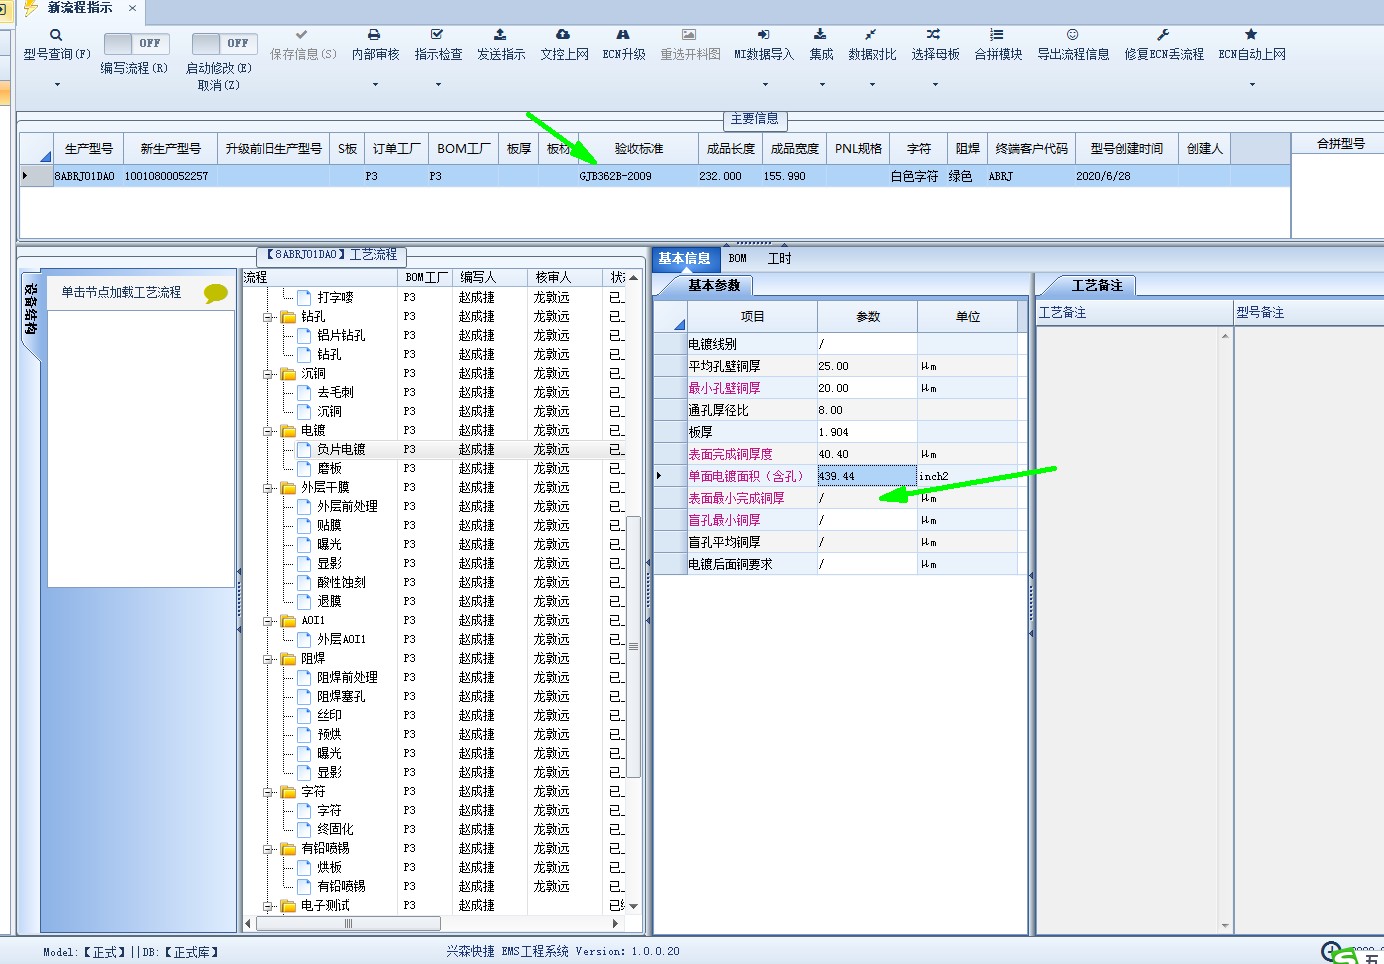This screenshot has height=964, width=1384.
Task: Switch to 基本信息 tab
Action: (684, 259)
